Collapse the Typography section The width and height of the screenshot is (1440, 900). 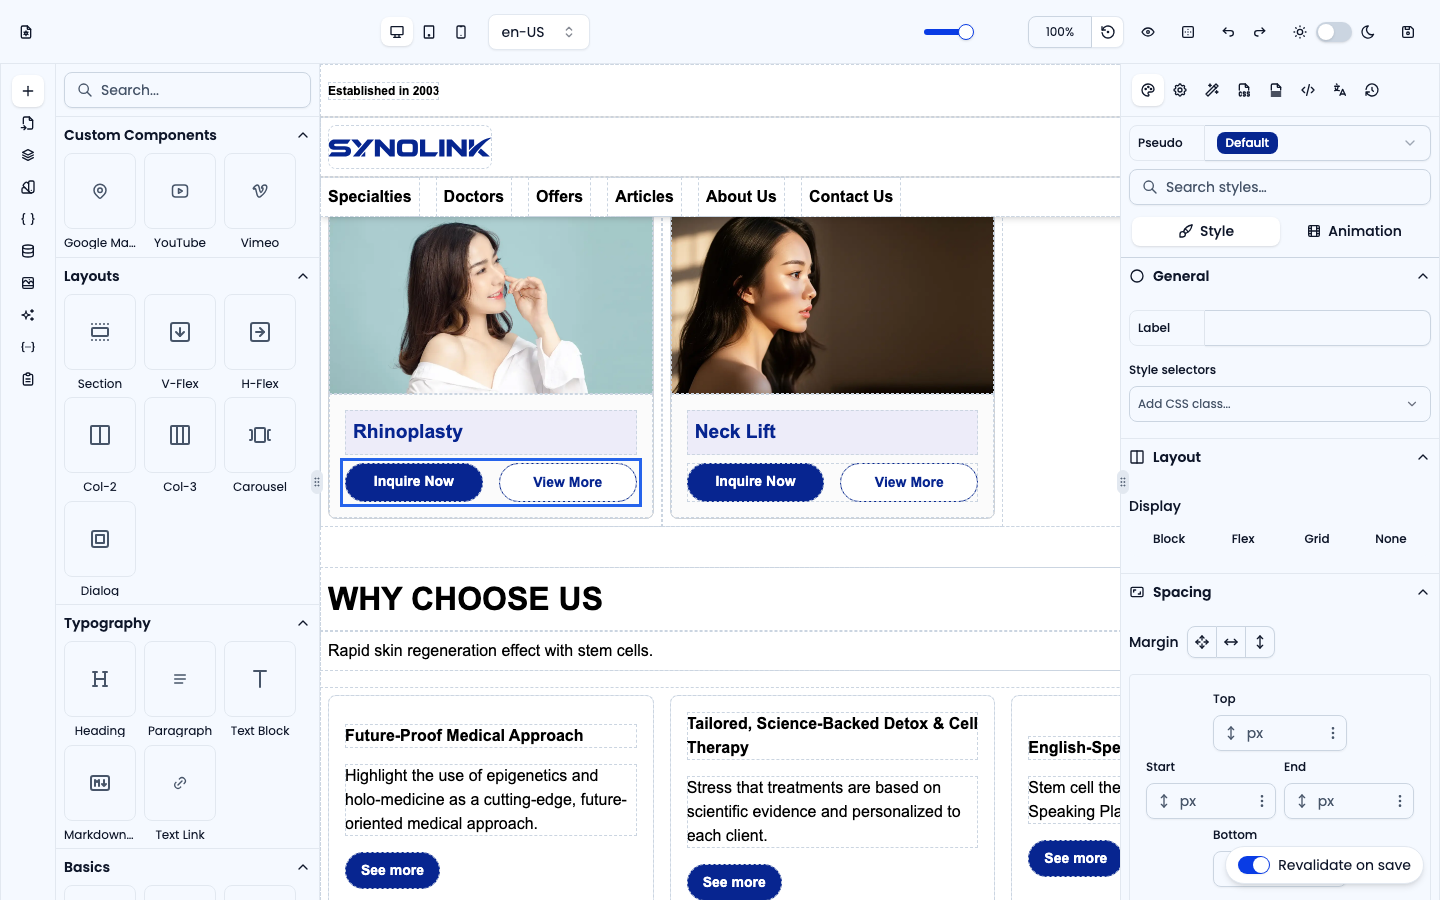[303, 623]
